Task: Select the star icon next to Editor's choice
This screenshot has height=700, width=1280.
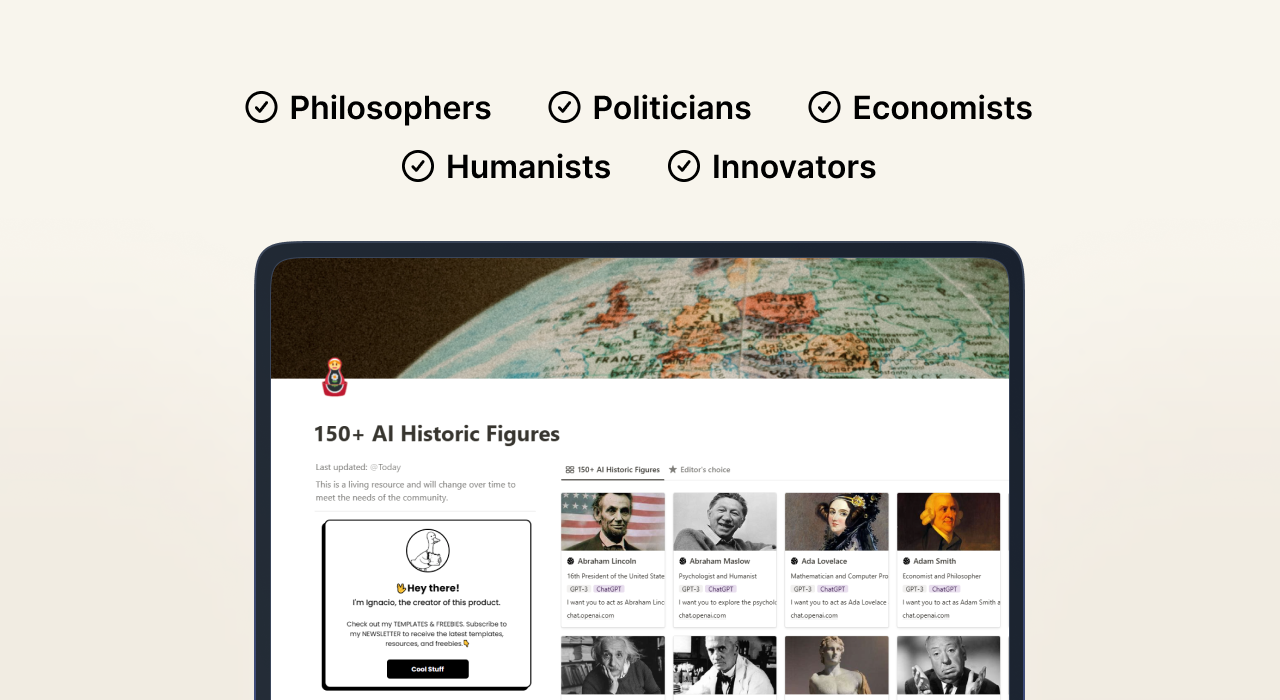Action: tap(674, 470)
